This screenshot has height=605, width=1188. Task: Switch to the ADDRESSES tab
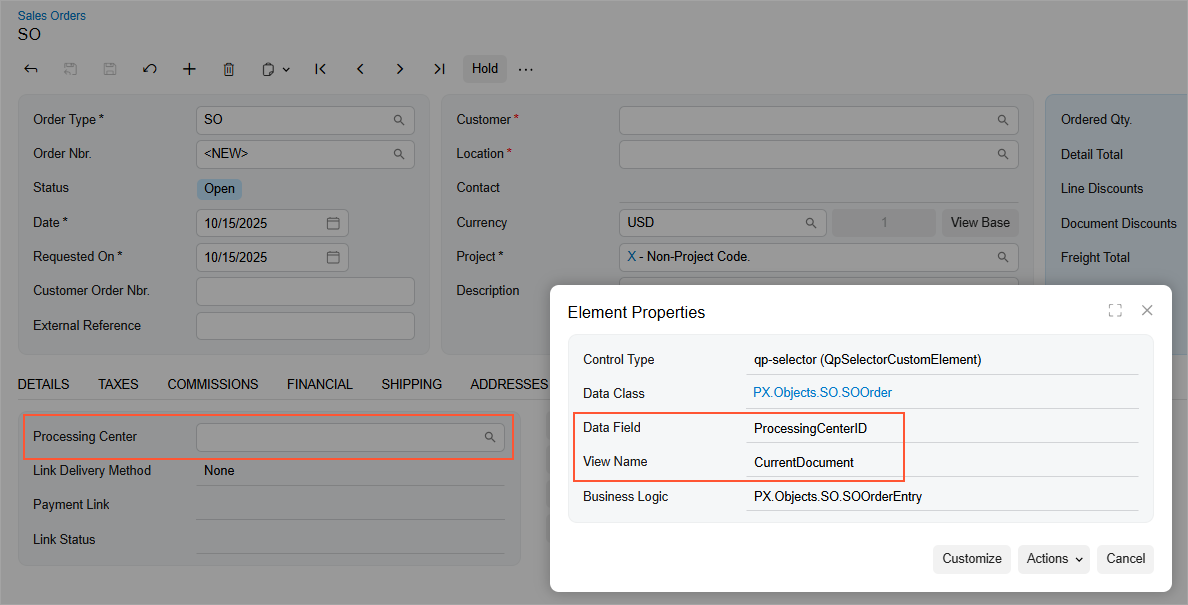[x=509, y=385]
